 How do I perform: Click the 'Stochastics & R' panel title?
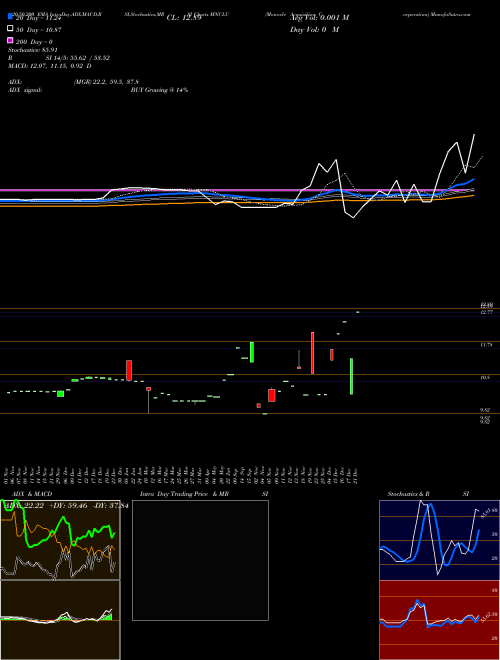[x=408, y=494]
